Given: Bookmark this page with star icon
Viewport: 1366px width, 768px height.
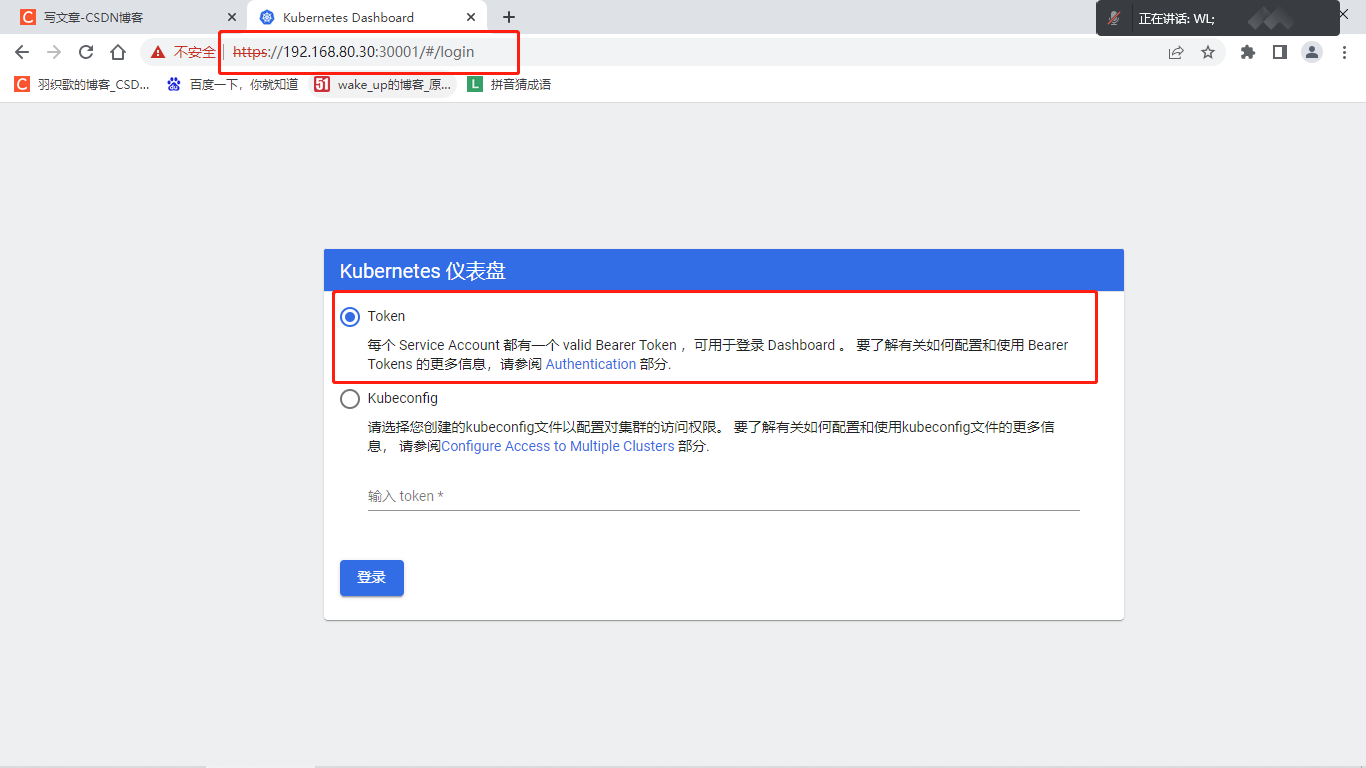Looking at the screenshot, I should (x=1208, y=52).
